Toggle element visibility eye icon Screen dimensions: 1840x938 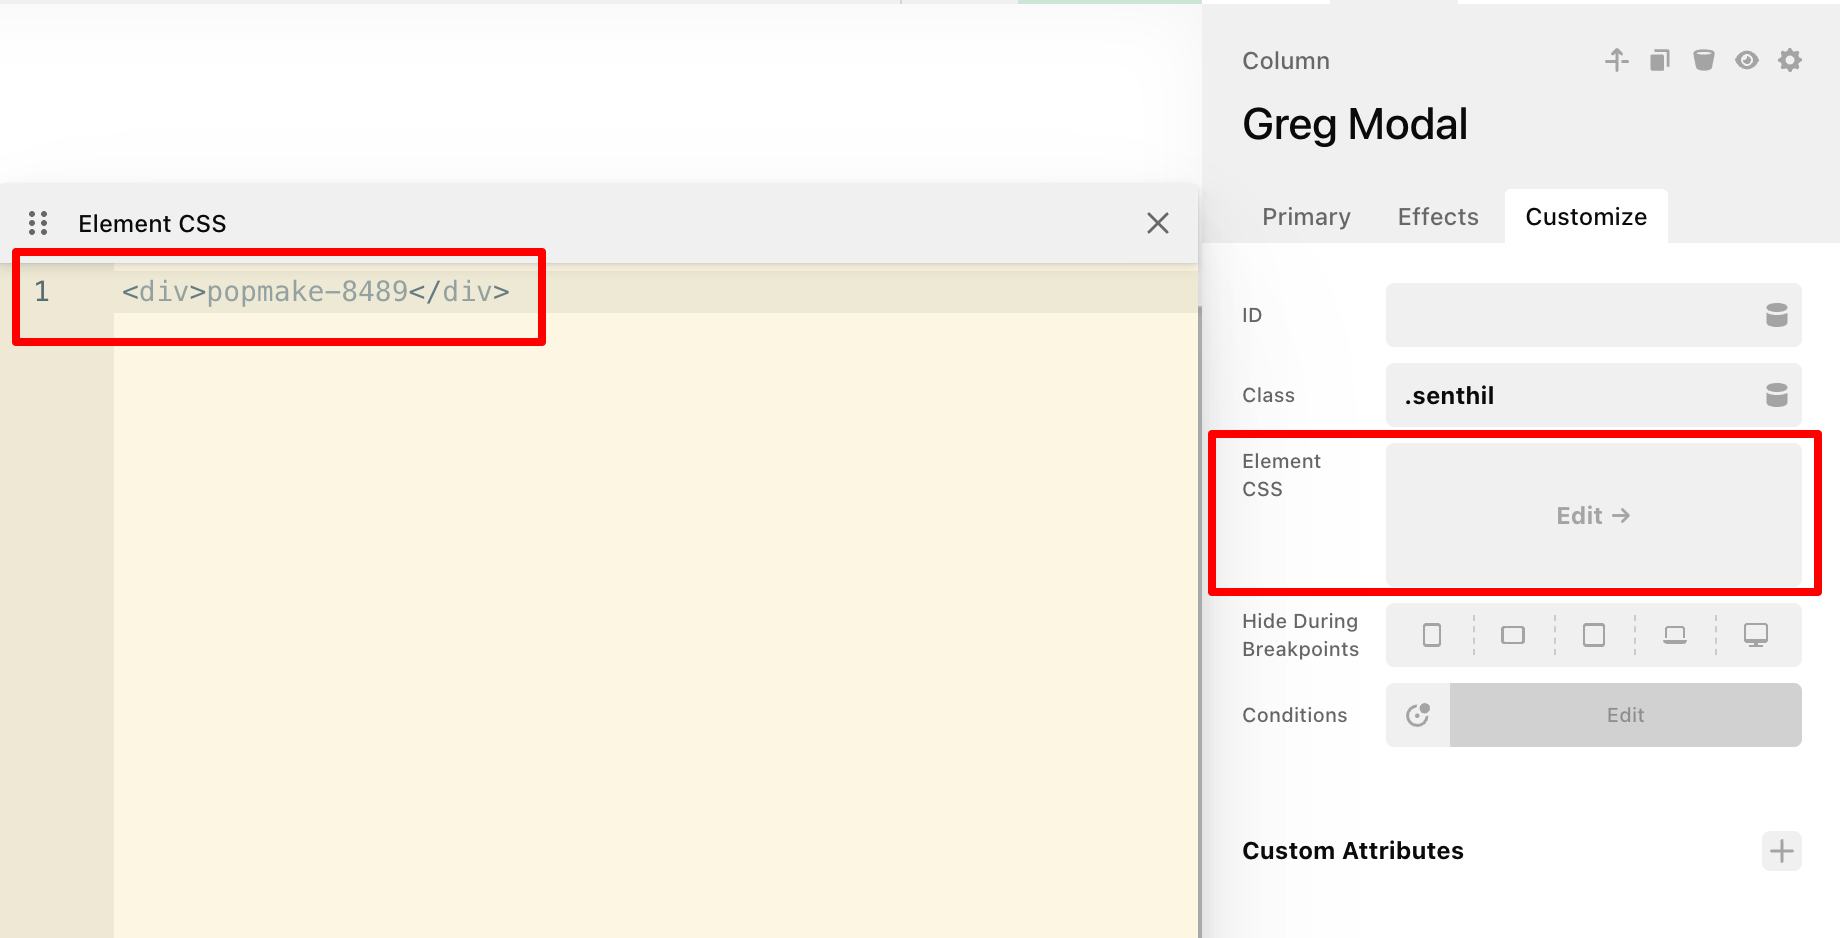coord(1746,60)
